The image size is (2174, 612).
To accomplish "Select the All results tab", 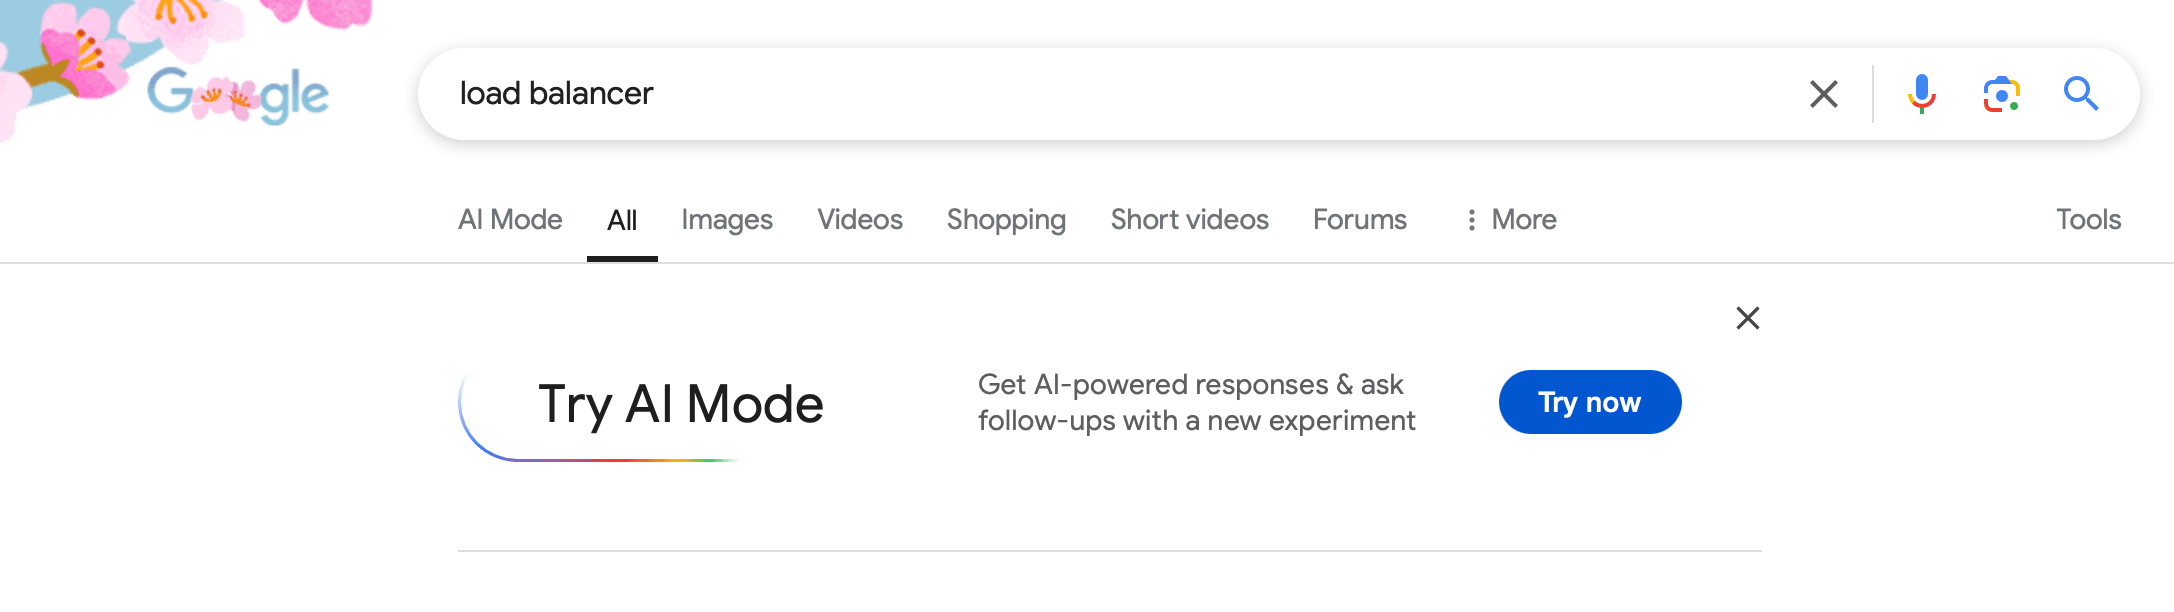I will (x=622, y=219).
